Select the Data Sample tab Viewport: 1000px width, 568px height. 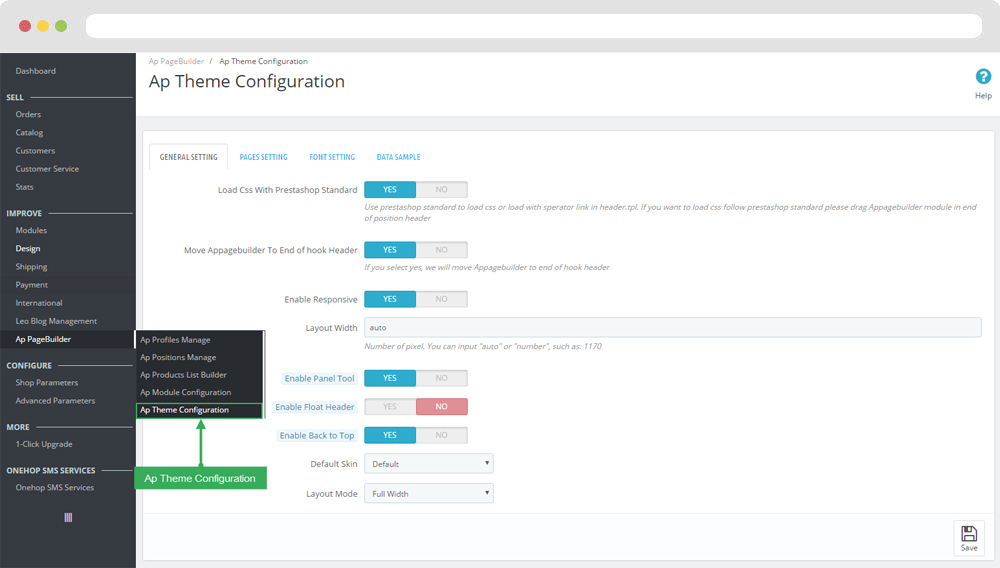point(398,157)
